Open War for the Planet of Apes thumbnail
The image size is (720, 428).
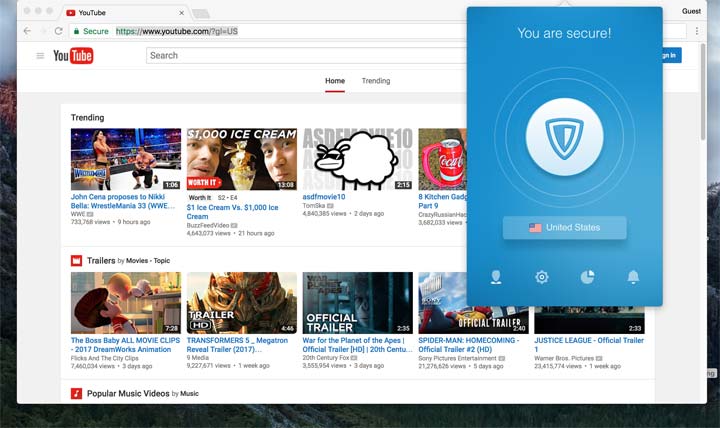pos(357,303)
